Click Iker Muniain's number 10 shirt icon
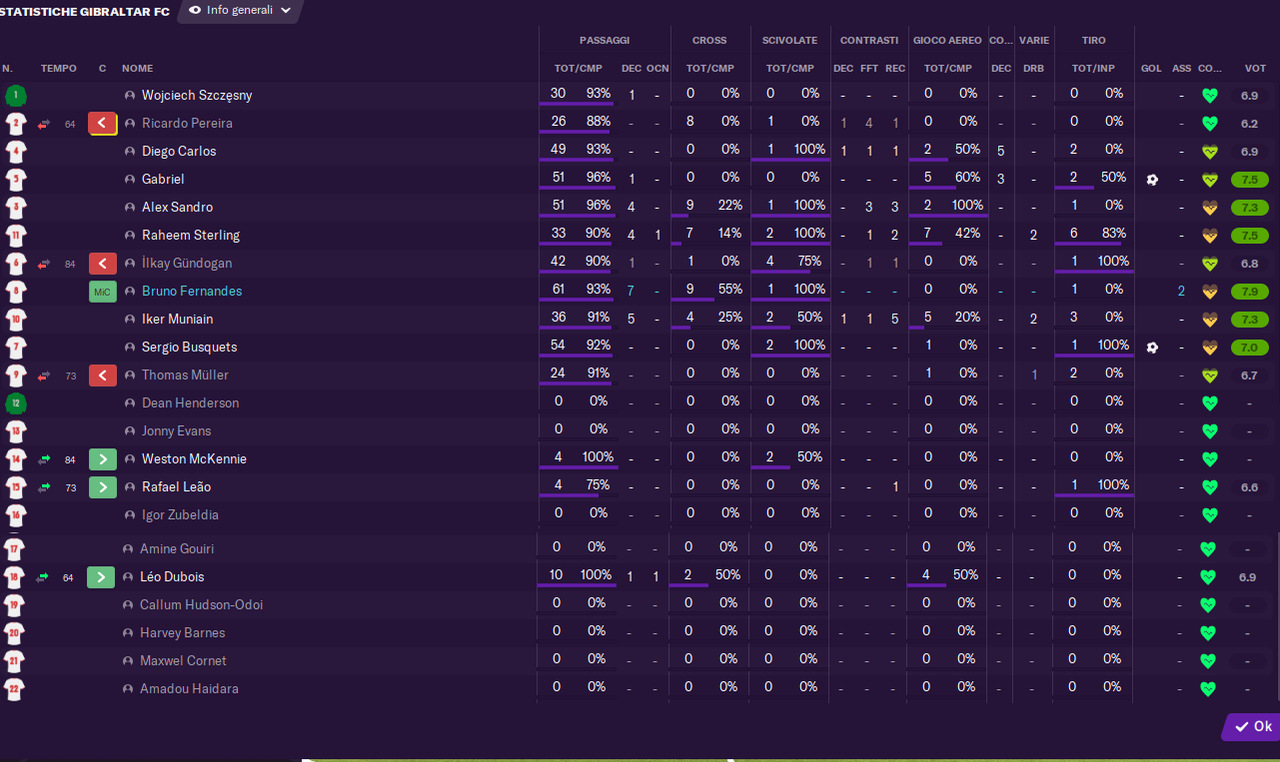 click(15, 320)
